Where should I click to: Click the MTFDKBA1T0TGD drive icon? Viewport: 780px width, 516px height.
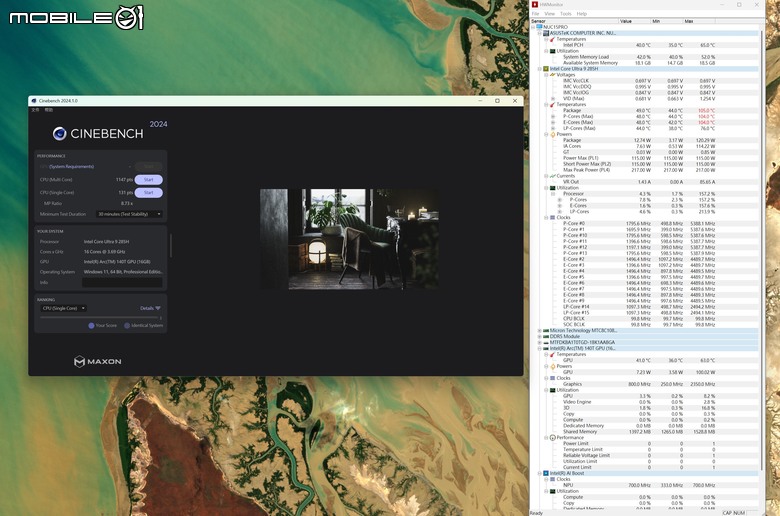[546, 342]
